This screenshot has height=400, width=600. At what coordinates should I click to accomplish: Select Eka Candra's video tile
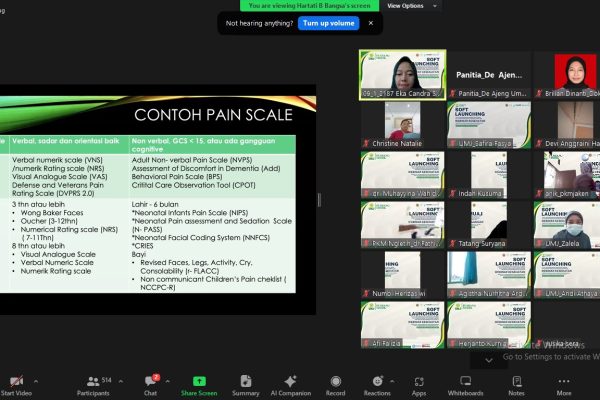tap(403, 75)
